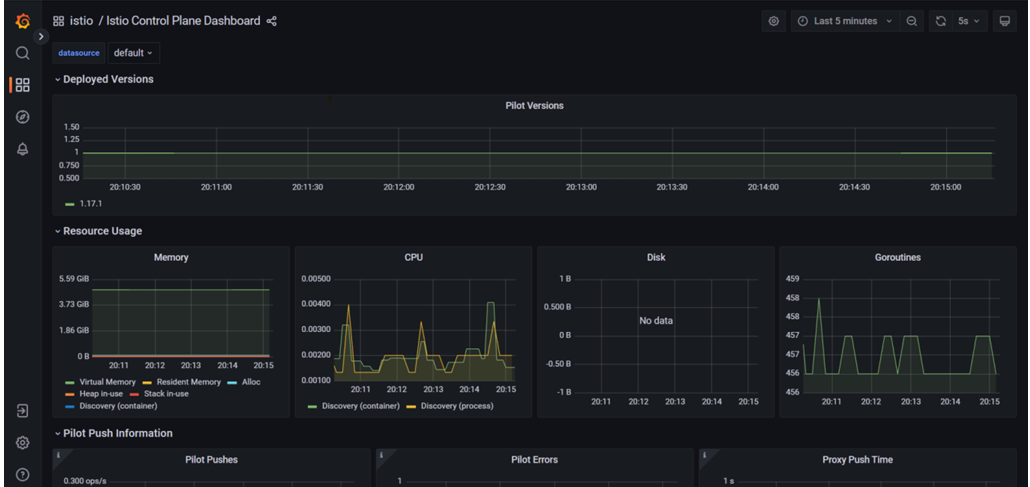Open the 5s refresh interval dropdown
Image resolution: width=1030 pixels, height=487 pixels.
click(969, 21)
